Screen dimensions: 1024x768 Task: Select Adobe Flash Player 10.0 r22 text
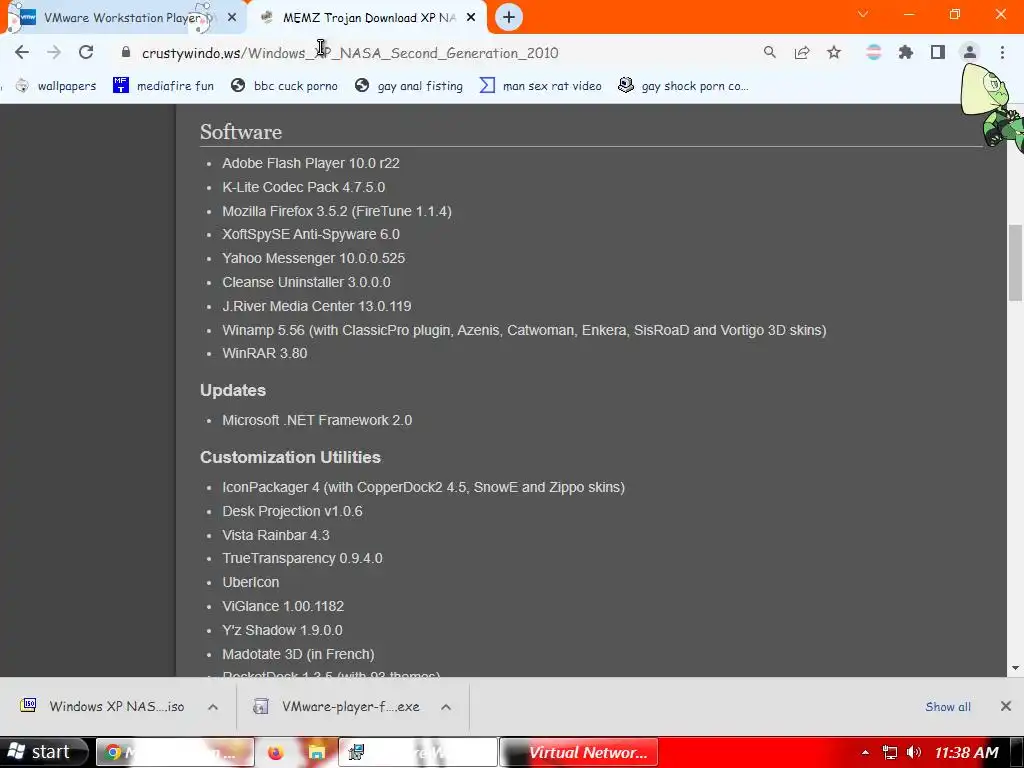point(311,163)
